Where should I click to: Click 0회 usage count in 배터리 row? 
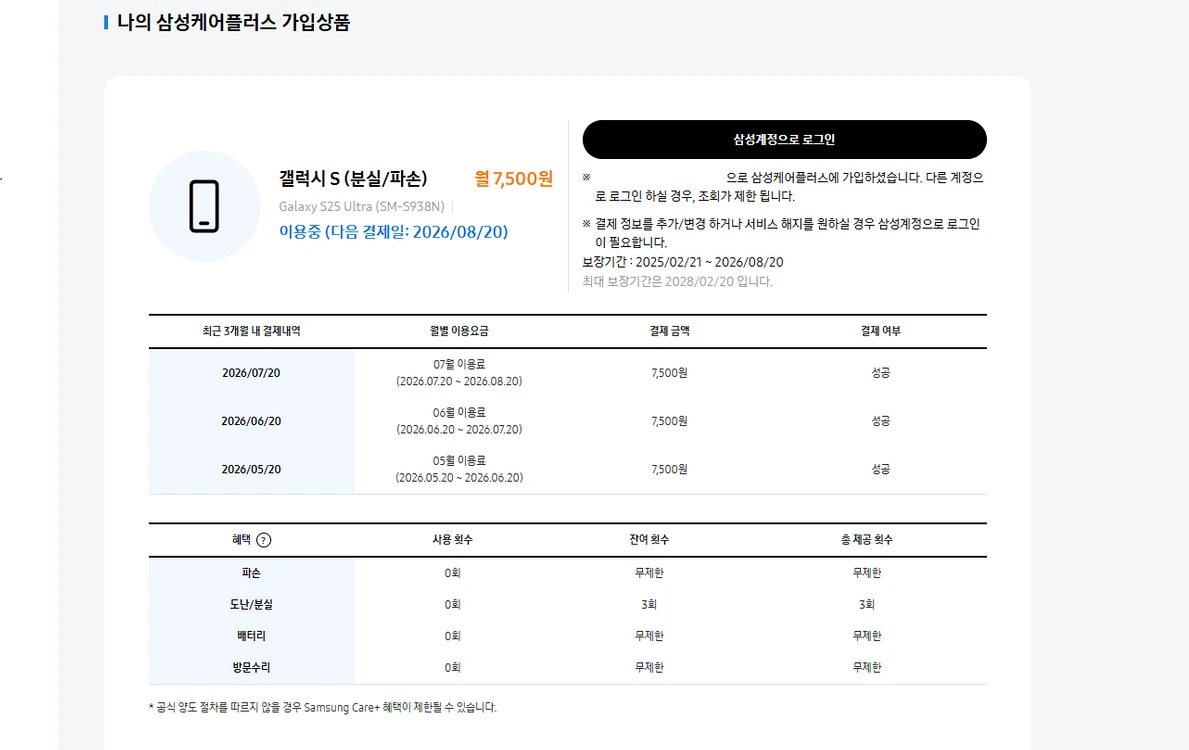453,636
